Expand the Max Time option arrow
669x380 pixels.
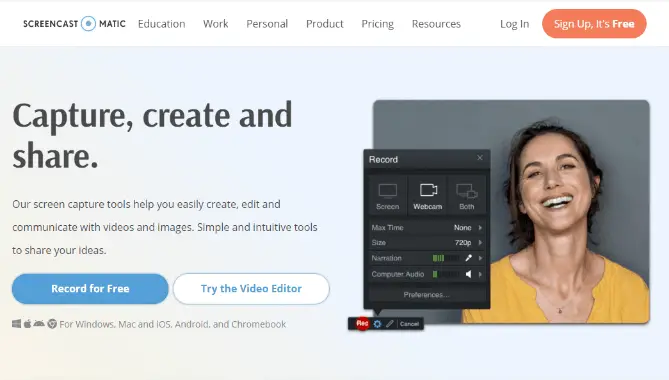480,228
